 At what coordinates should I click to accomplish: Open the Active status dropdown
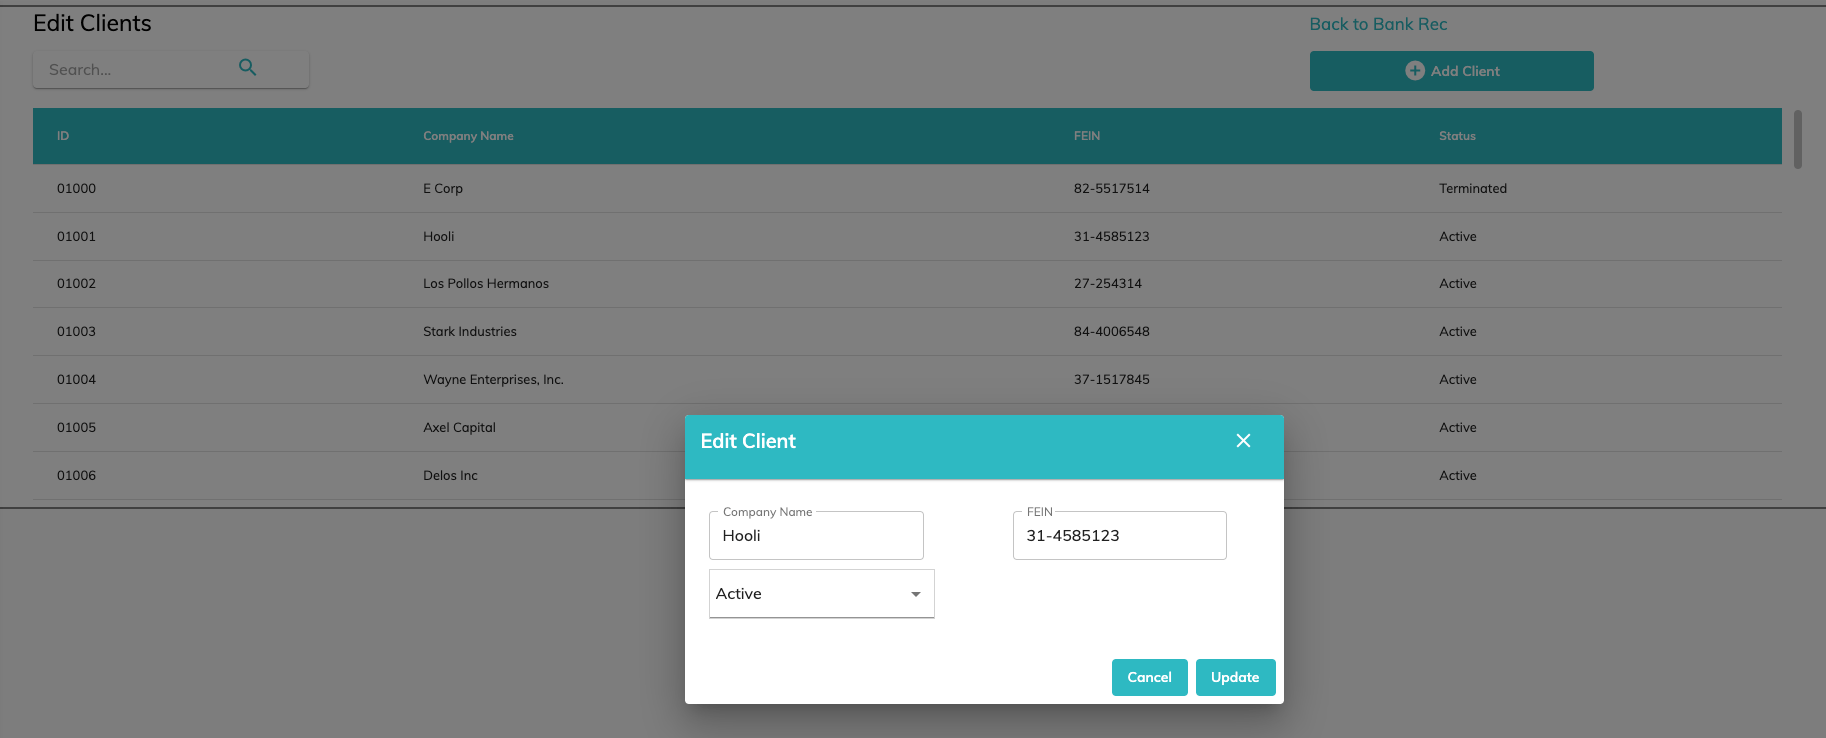click(821, 594)
